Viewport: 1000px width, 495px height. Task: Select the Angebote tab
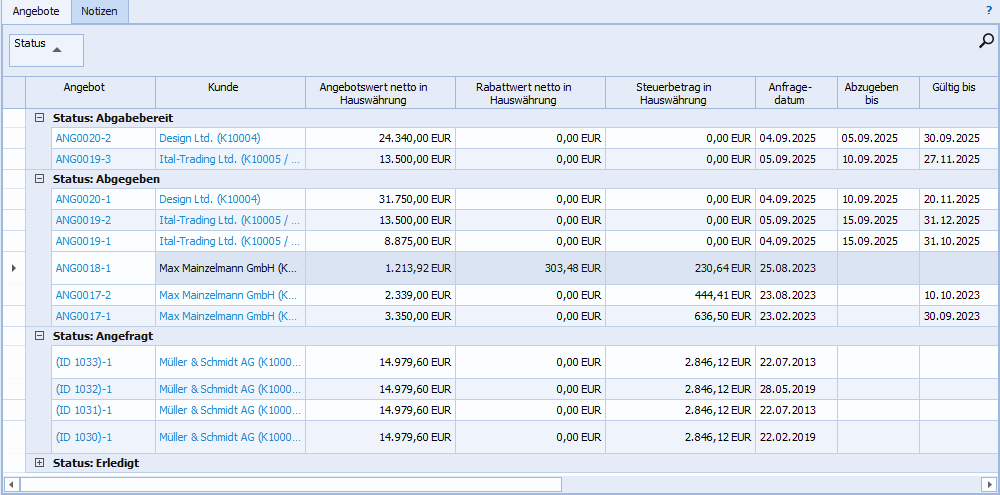pos(36,11)
